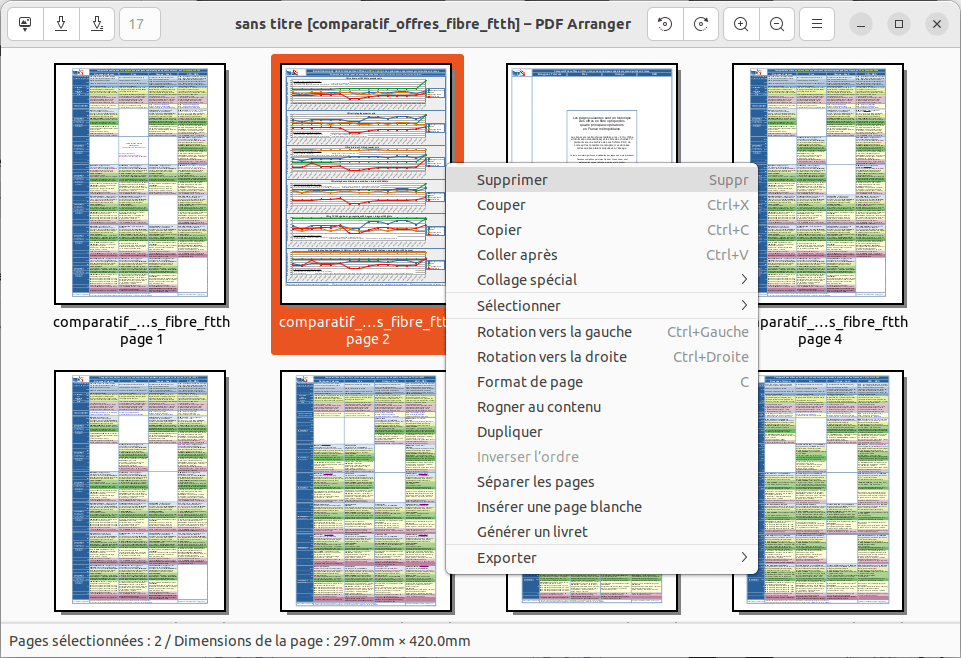Maximize the PDF Arranger window
The image size is (961, 658).
click(x=899, y=24)
